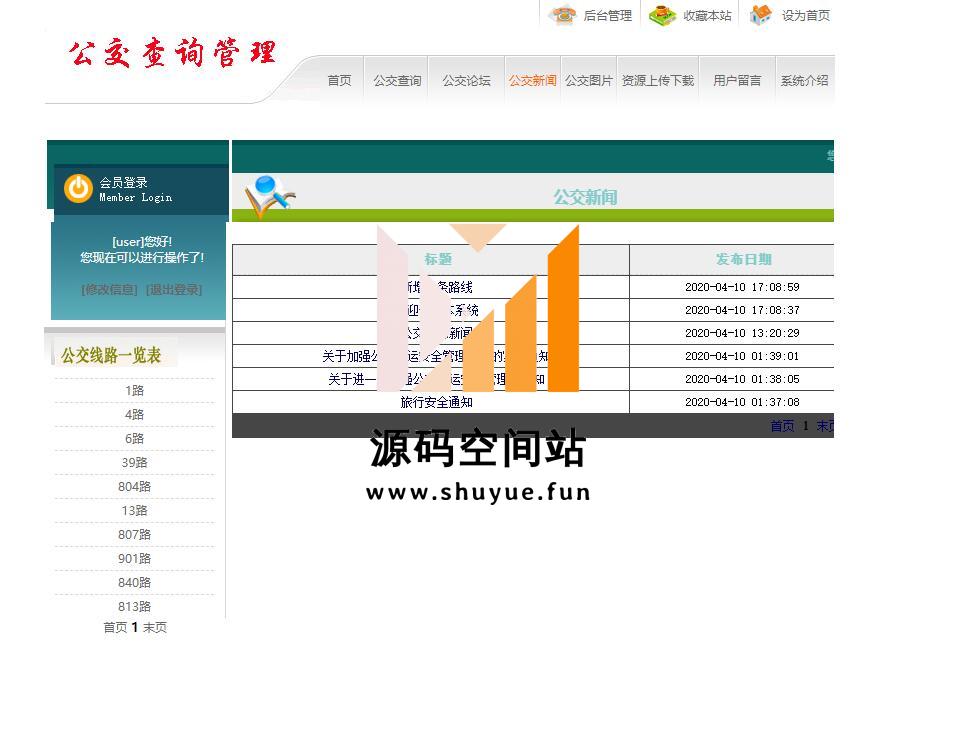Open the 系统介绍 navigation tab

coord(804,81)
